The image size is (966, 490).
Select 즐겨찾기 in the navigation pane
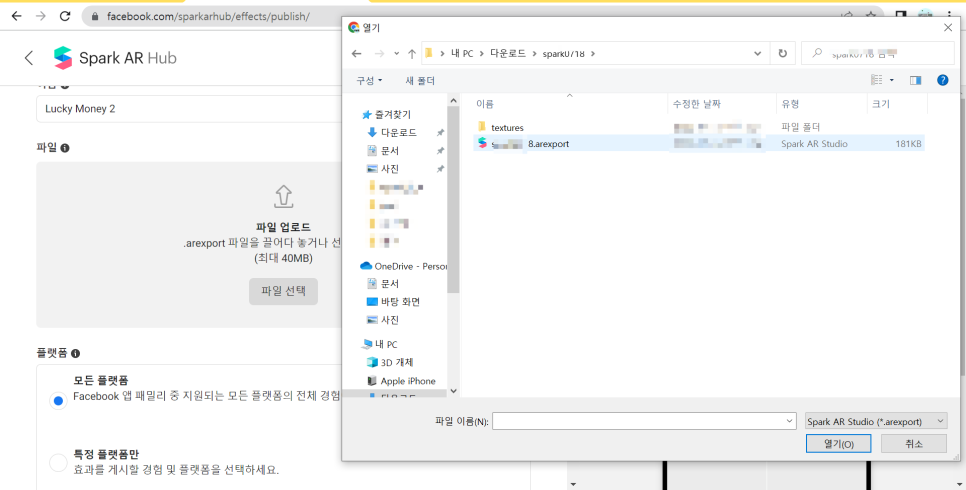click(x=393, y=115)
